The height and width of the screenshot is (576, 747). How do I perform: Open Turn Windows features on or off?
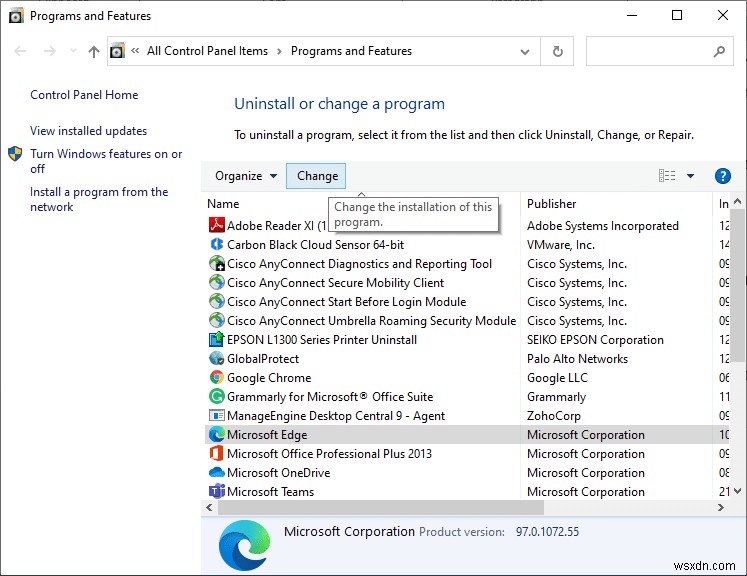[x=106, y=161]
